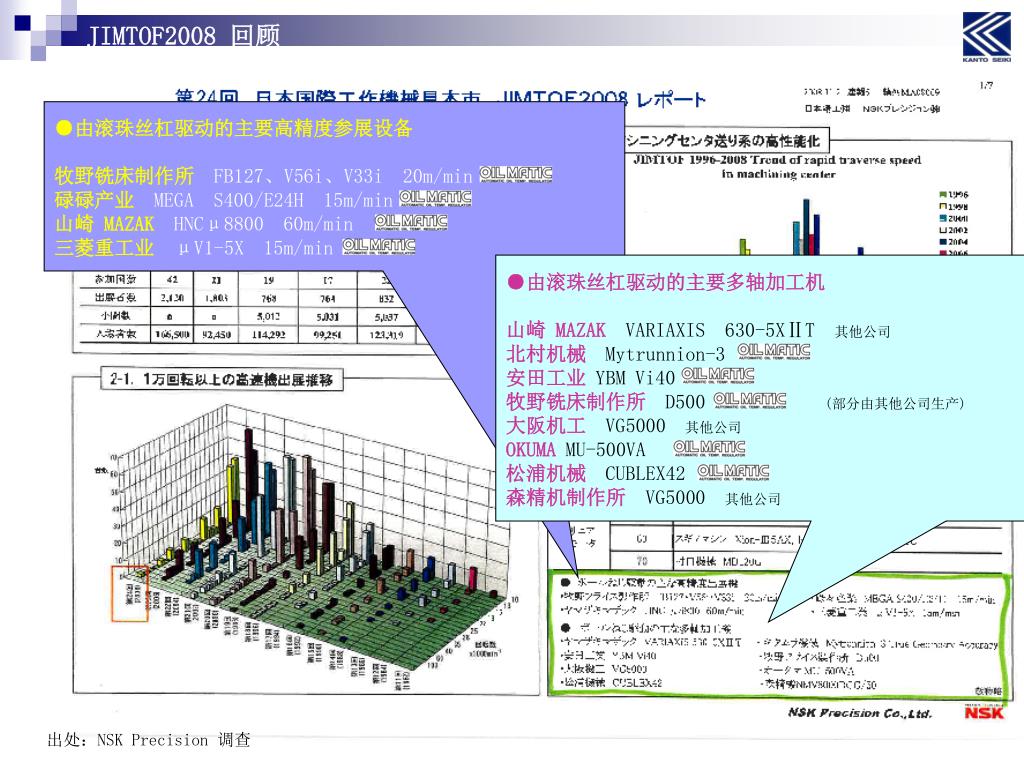
Task: Click the OIL MATIC logo beside YBM Vi40
Action: [x=718, y=376]
